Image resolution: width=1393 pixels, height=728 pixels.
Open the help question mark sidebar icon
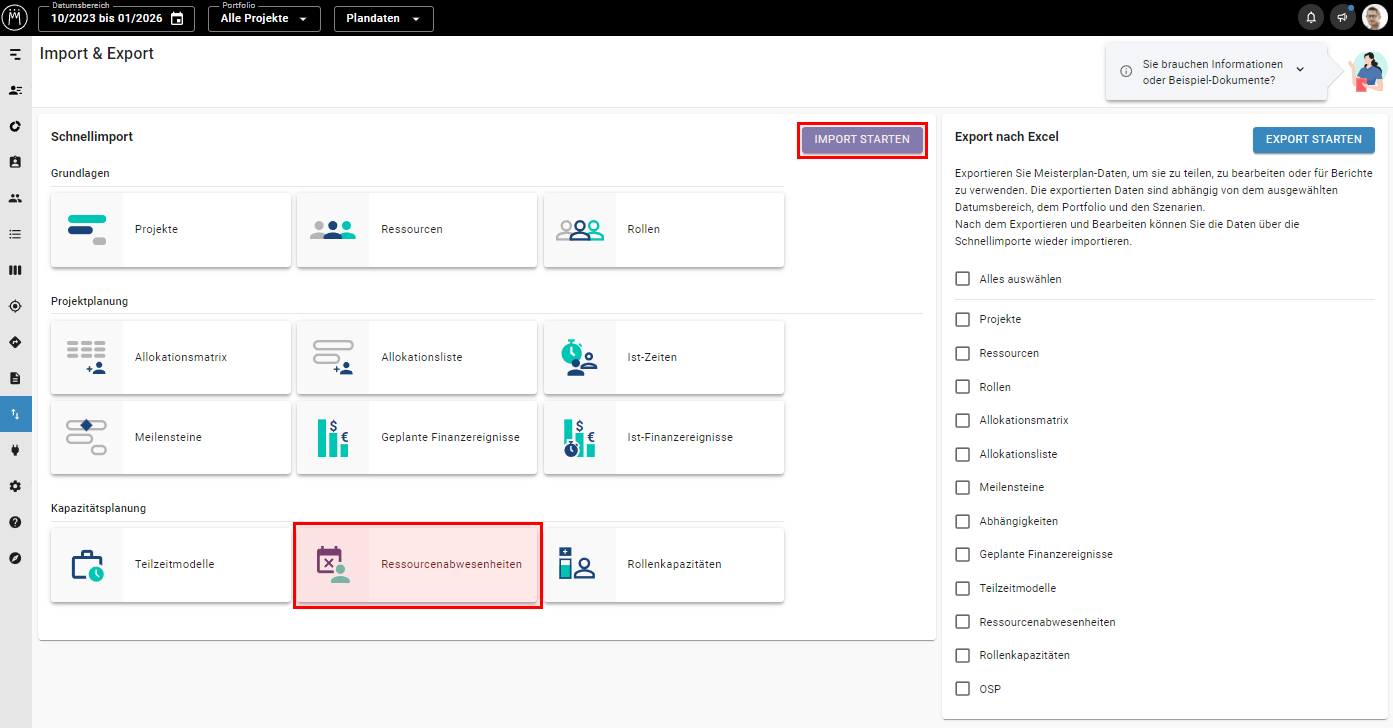pos(15,522)
